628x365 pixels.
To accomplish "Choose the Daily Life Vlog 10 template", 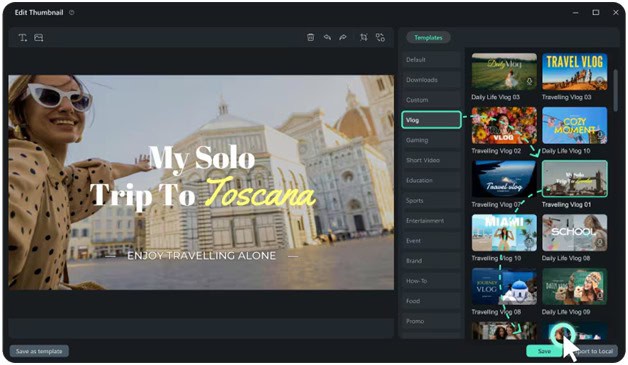I will click(x=574, y=125).
